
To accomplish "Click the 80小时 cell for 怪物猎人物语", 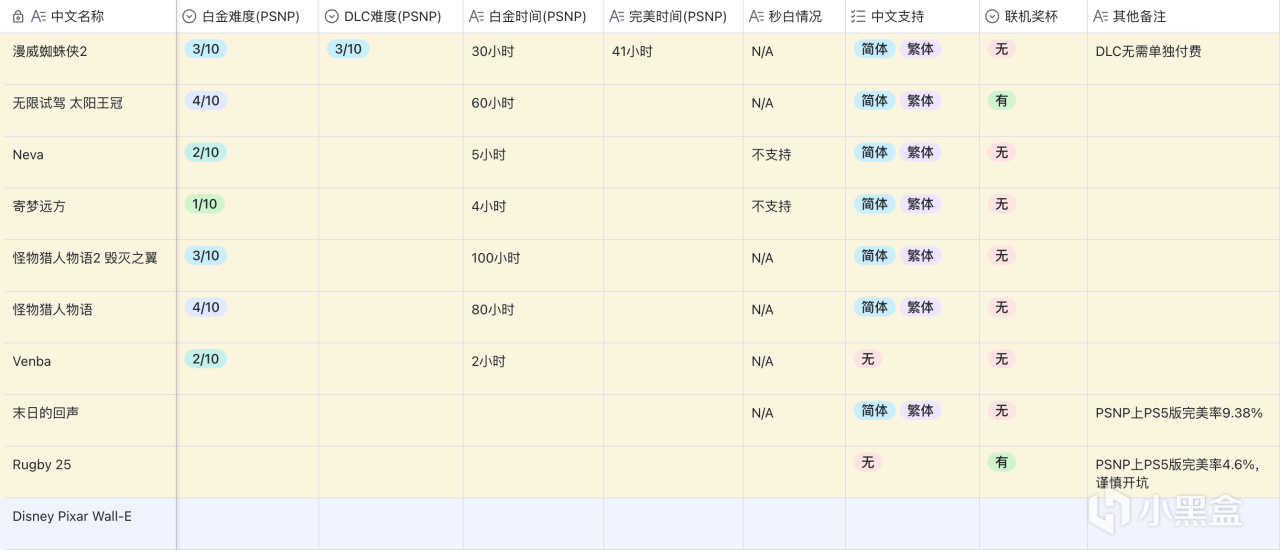I will 533,318.
